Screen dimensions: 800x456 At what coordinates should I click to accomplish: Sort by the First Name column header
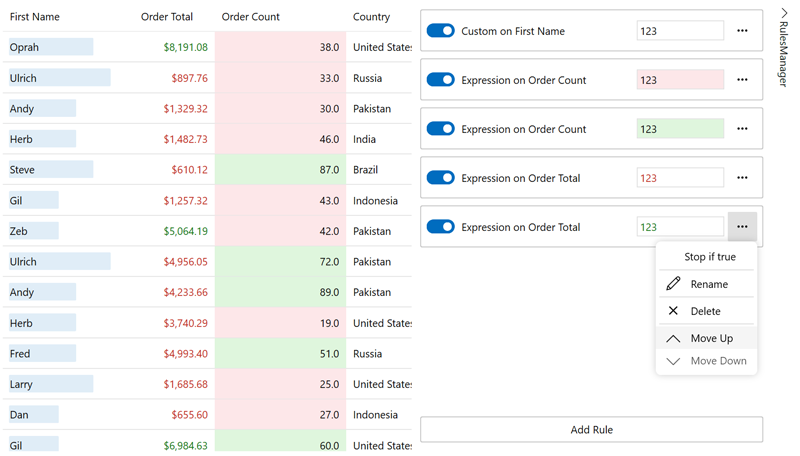pos(35,17)
